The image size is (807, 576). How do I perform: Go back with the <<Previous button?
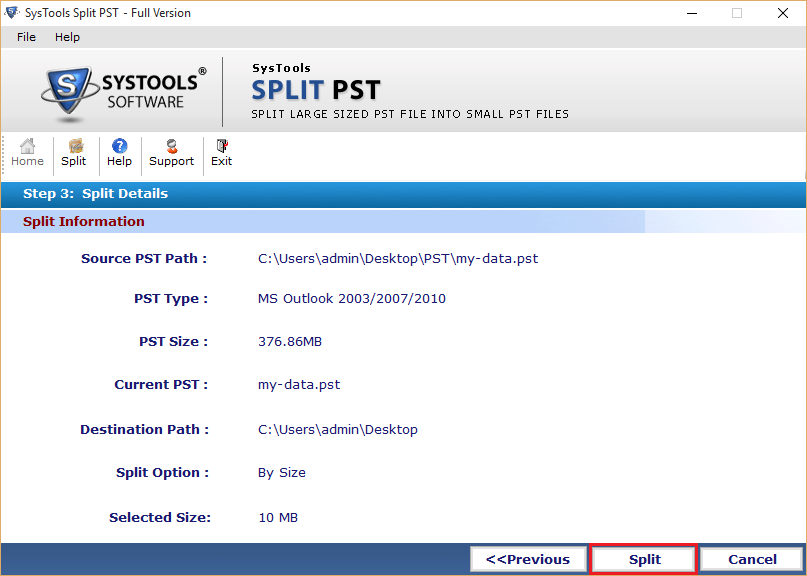point(528,559)
